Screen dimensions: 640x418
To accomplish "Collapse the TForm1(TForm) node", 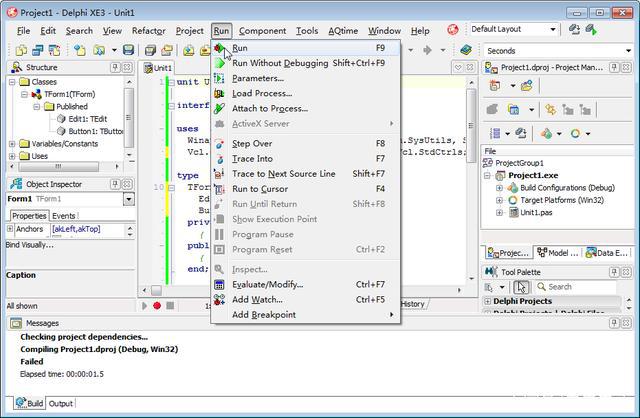I will coord(24,94).
